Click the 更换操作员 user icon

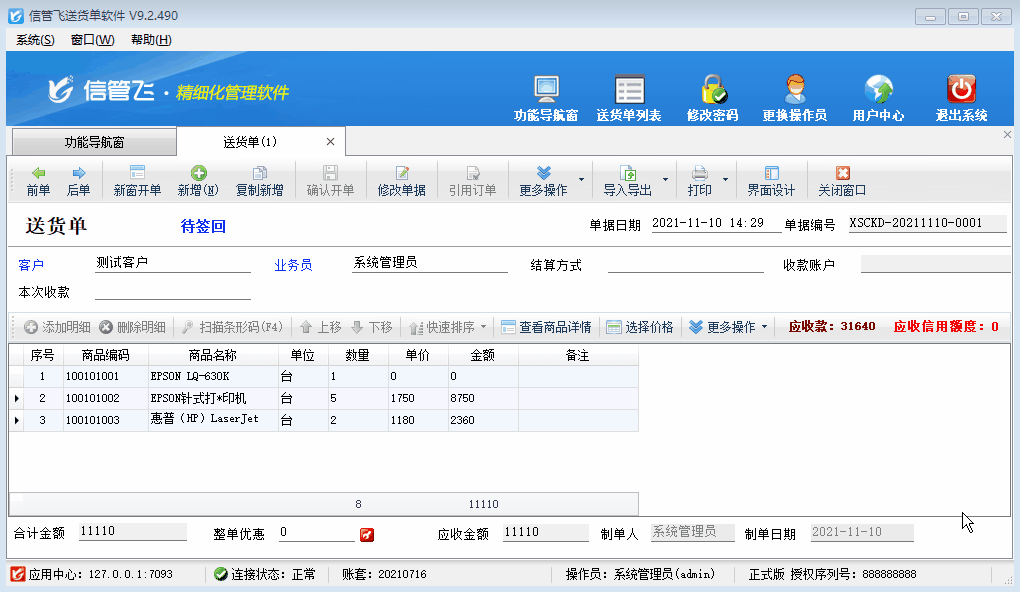tap(795, 90)
